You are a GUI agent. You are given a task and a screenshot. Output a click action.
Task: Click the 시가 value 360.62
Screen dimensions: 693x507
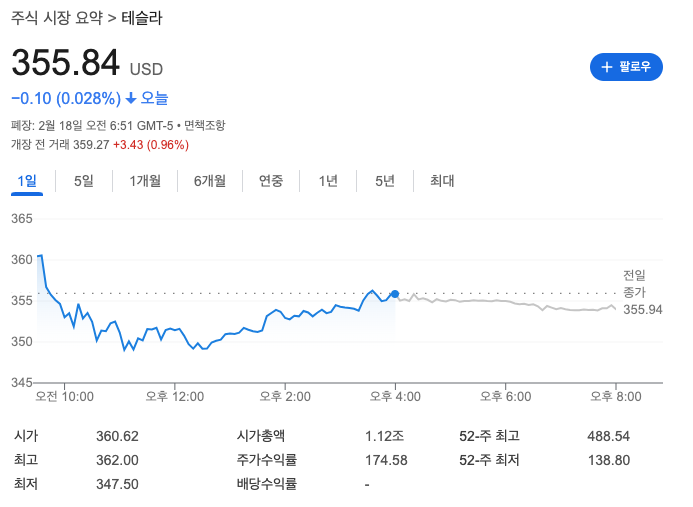(117, 437)
